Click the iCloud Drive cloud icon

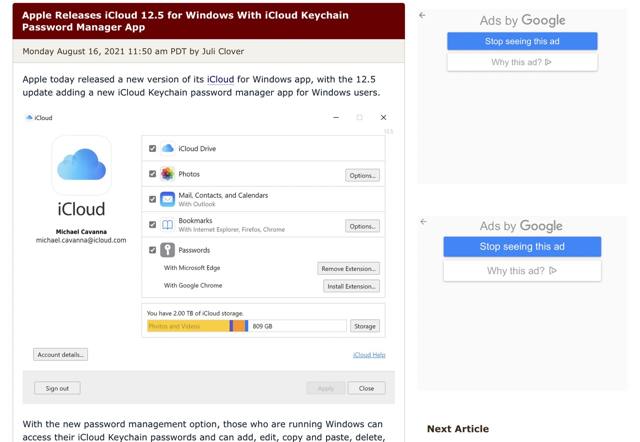pos(167,149)
